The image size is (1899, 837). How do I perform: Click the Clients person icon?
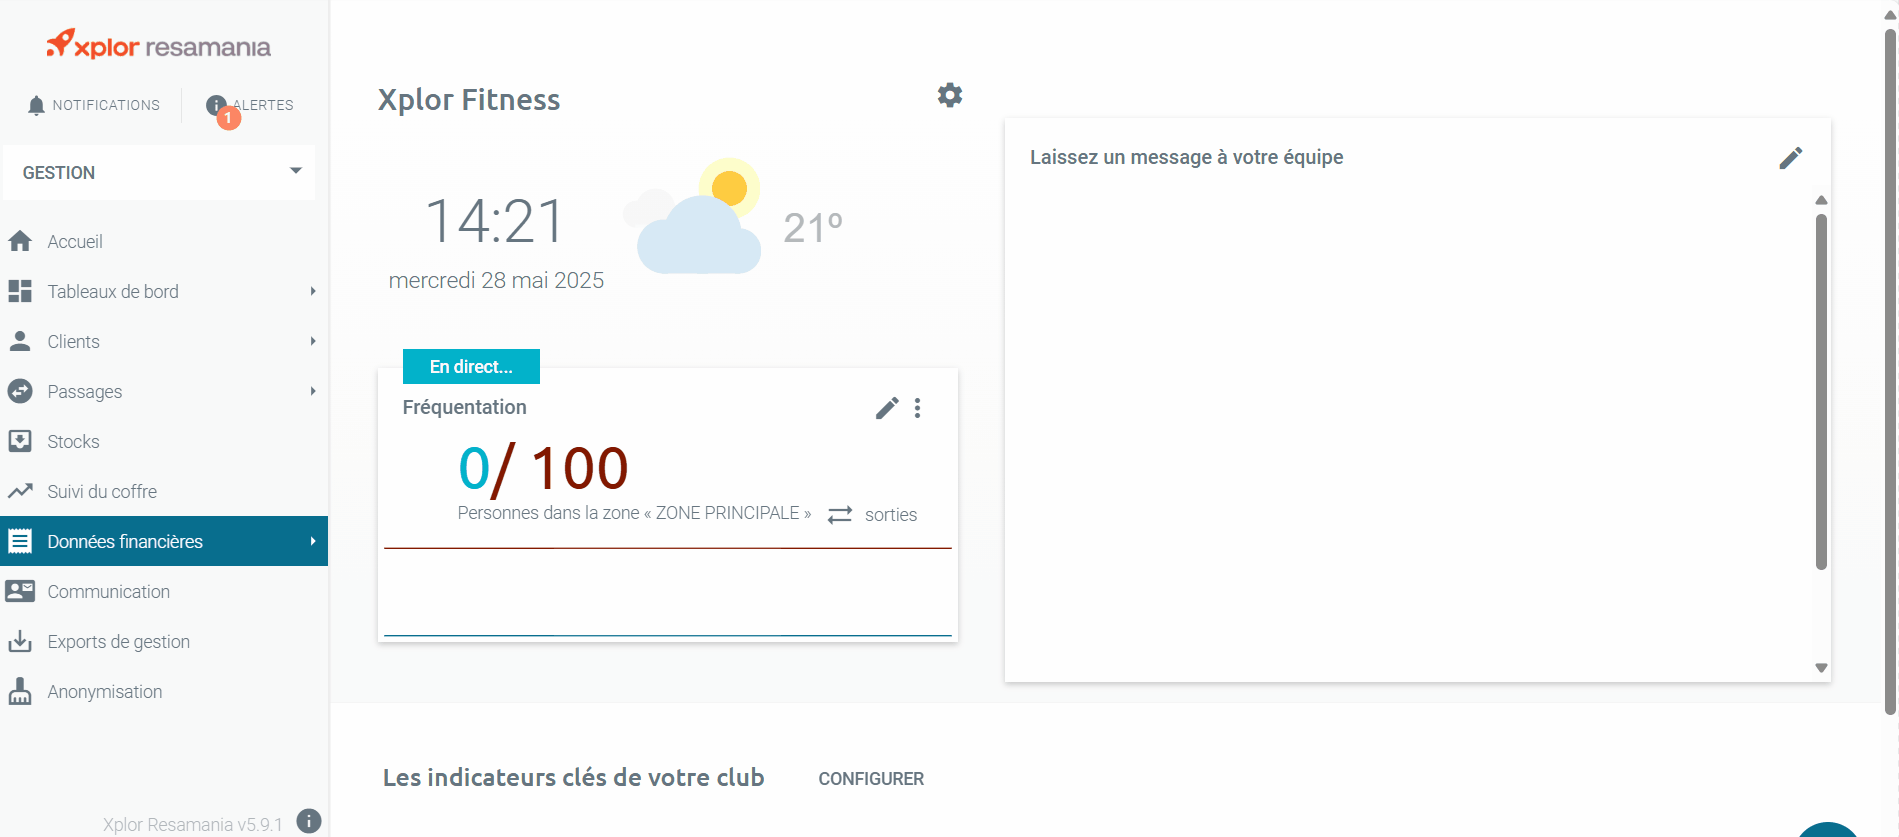point(20,341)
